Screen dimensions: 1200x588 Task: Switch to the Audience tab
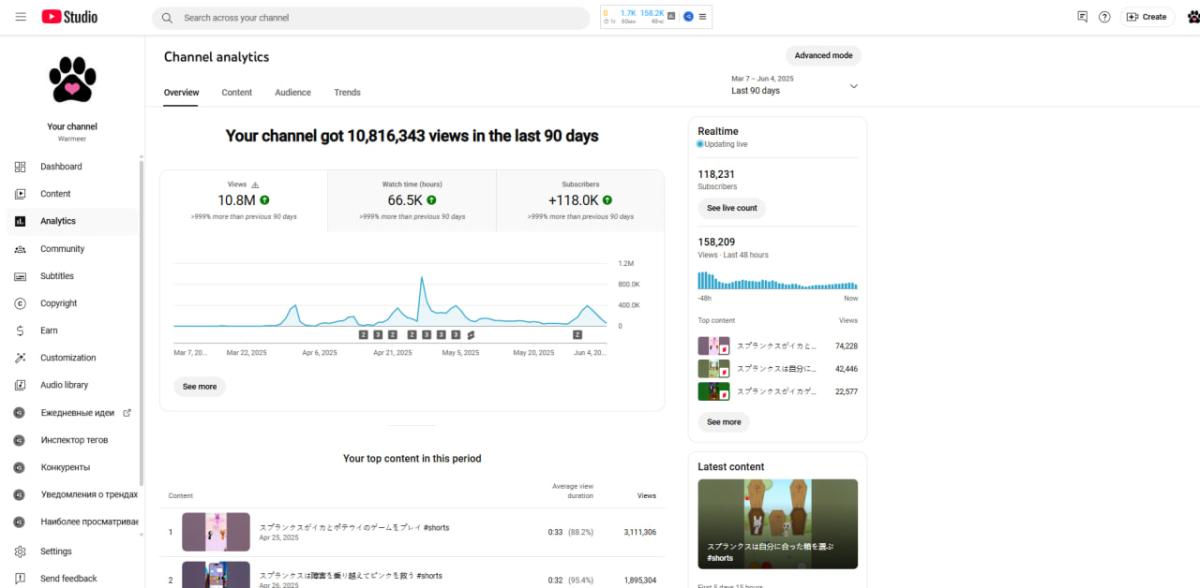[x=293, y=92]
